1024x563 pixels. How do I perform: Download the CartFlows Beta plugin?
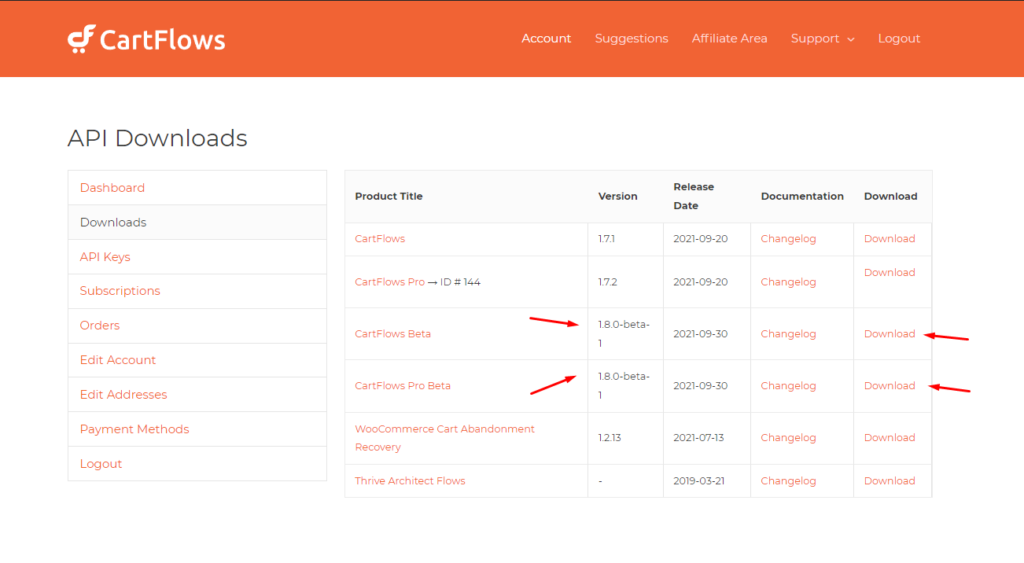[889, 334]
